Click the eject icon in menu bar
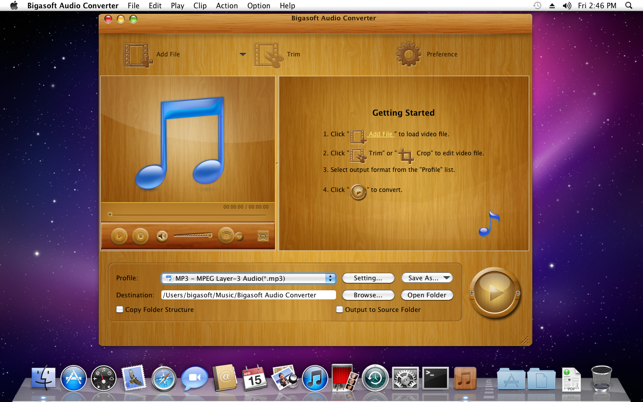643x402 pixels. point(552,6)
